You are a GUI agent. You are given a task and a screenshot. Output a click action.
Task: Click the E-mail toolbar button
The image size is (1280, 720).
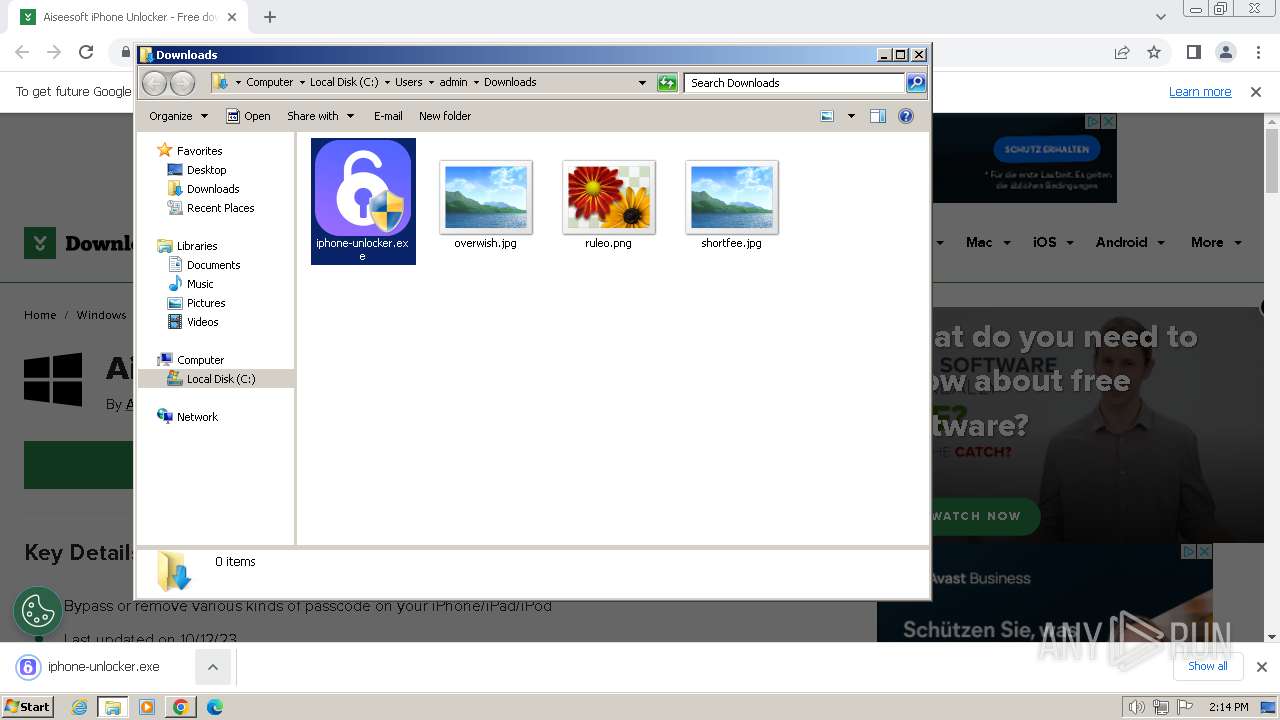point(388,116)
